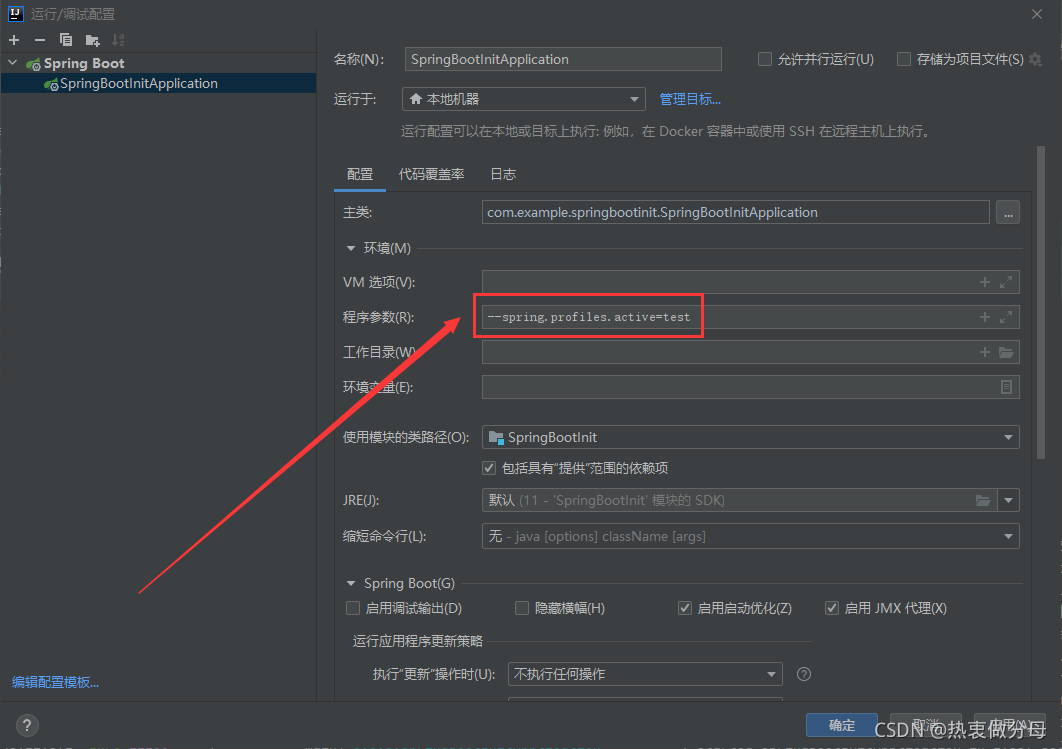This screenshot has height=749, width=1062.
Task: Open shorten command line dropdown
Action: [x=750, y=536]
